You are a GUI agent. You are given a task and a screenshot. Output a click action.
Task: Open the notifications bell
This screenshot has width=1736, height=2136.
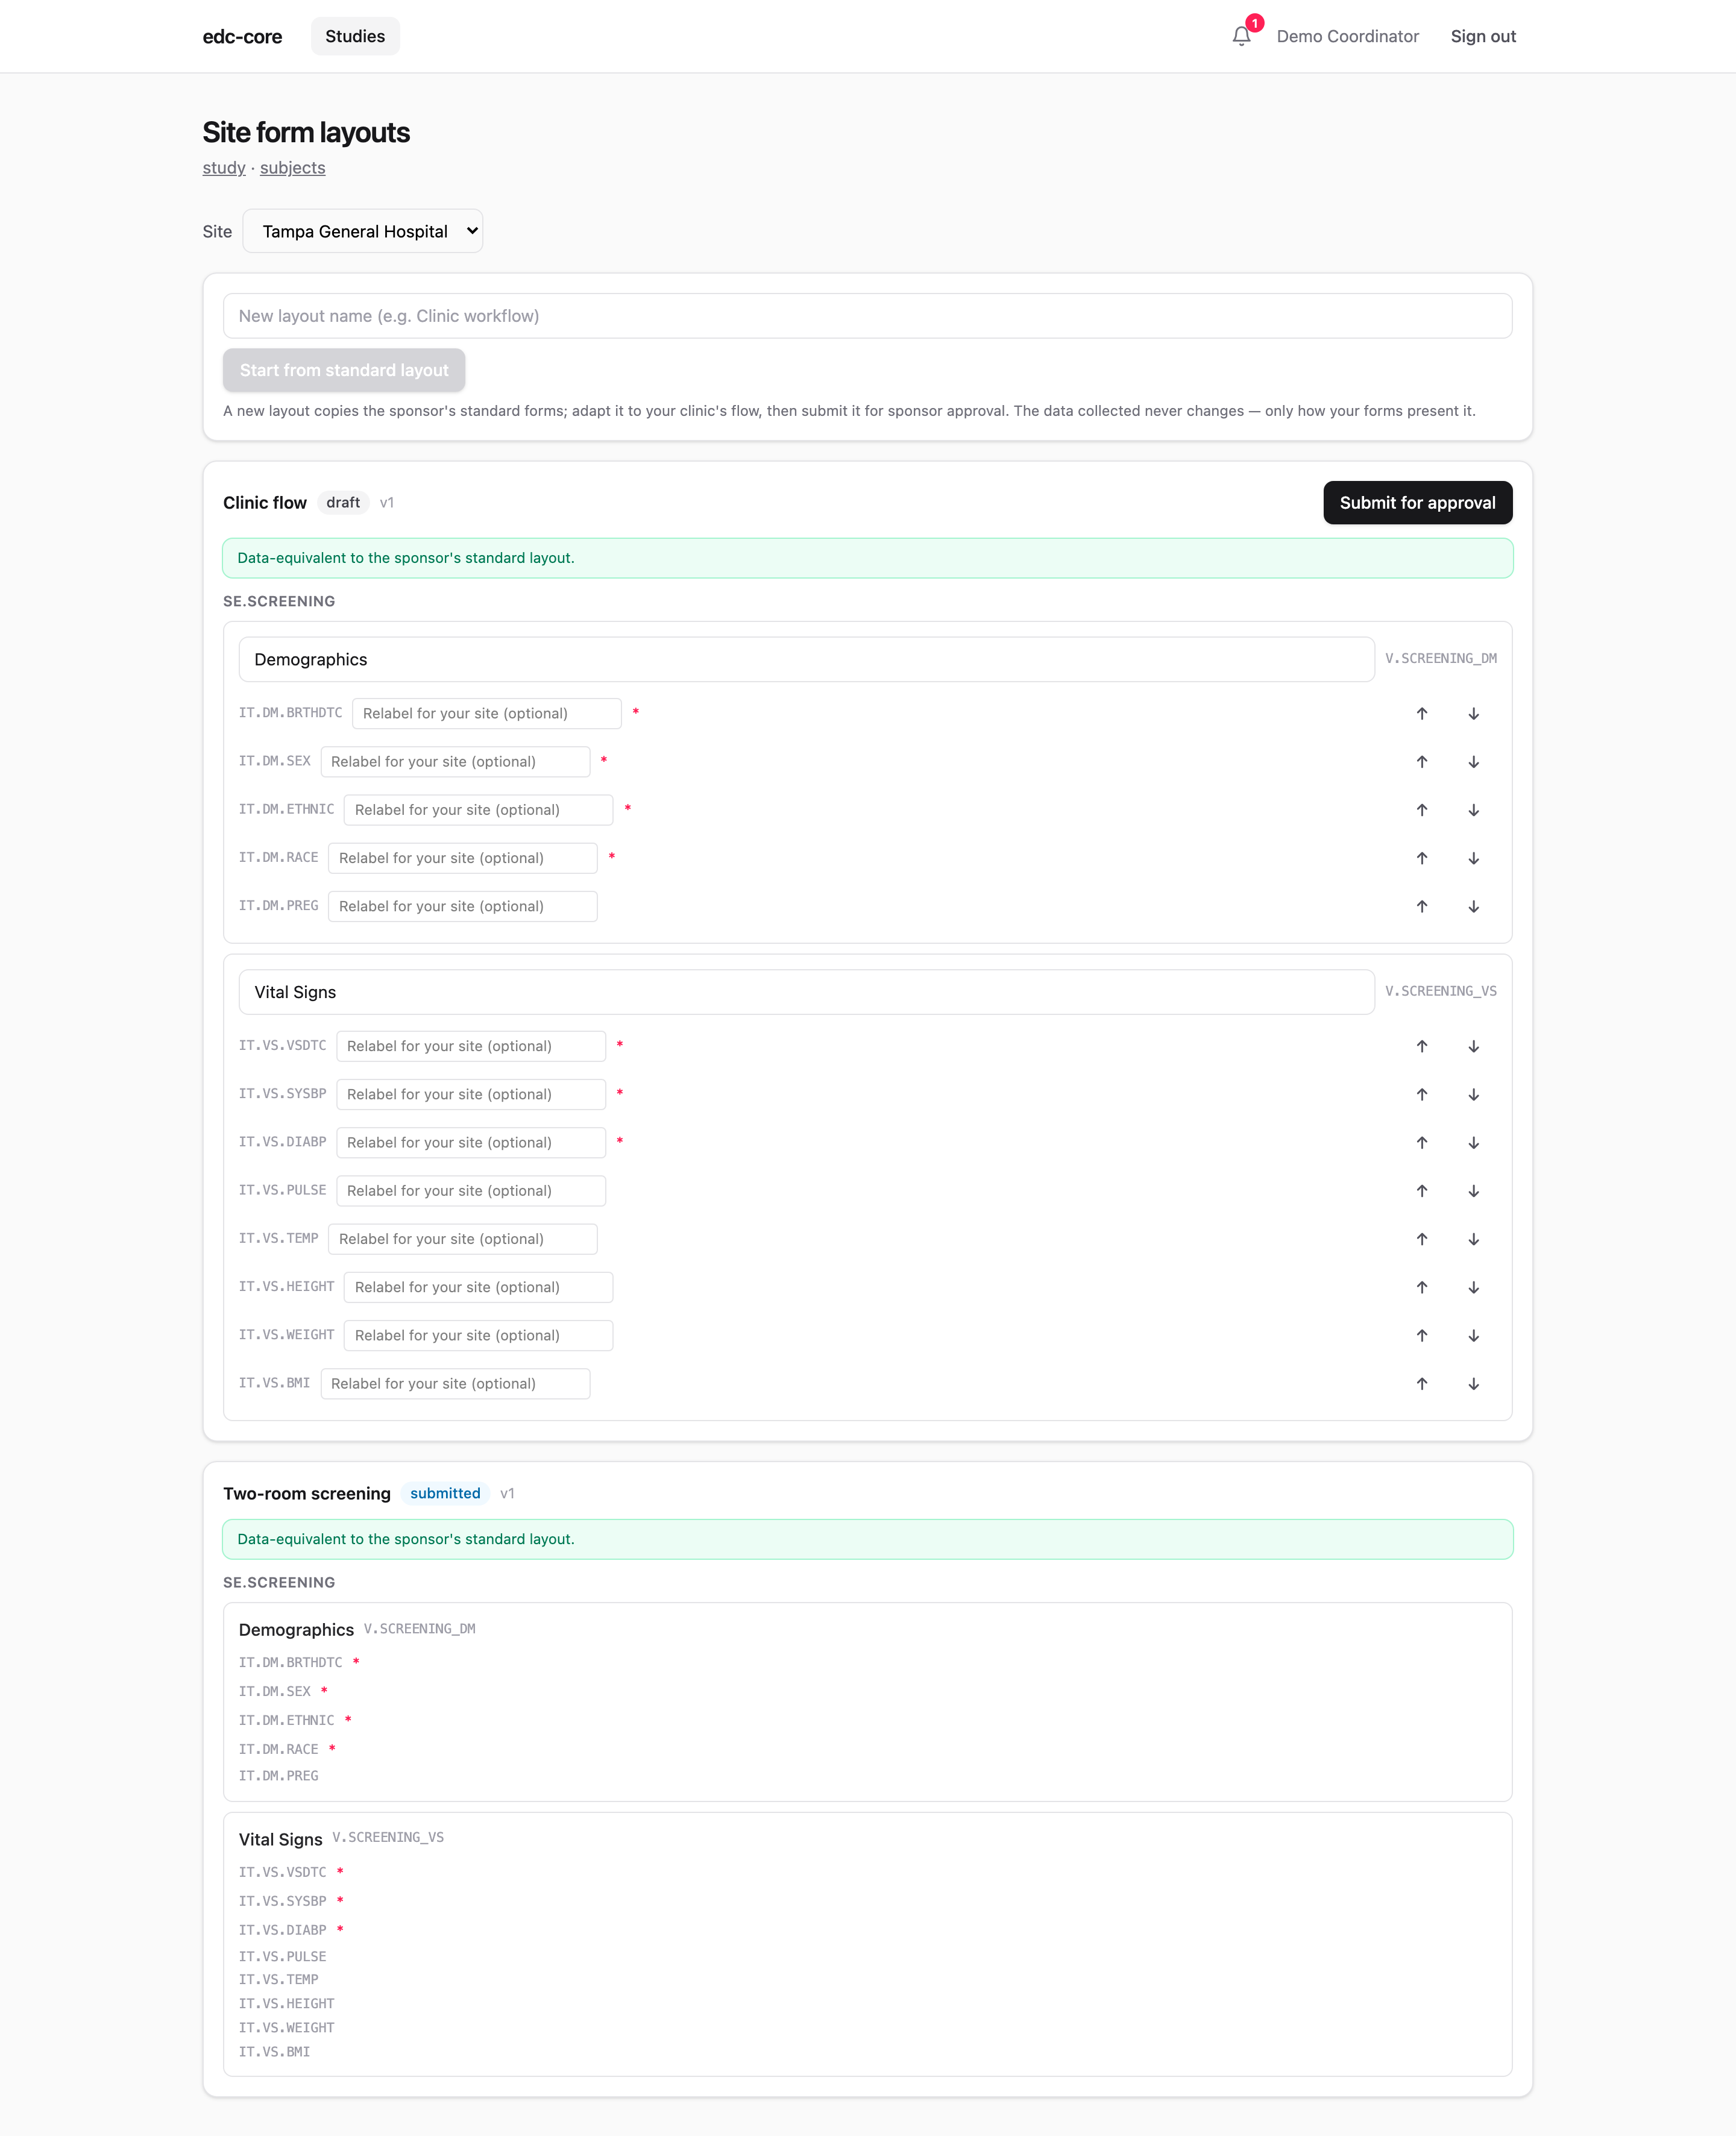[1241, 36]
